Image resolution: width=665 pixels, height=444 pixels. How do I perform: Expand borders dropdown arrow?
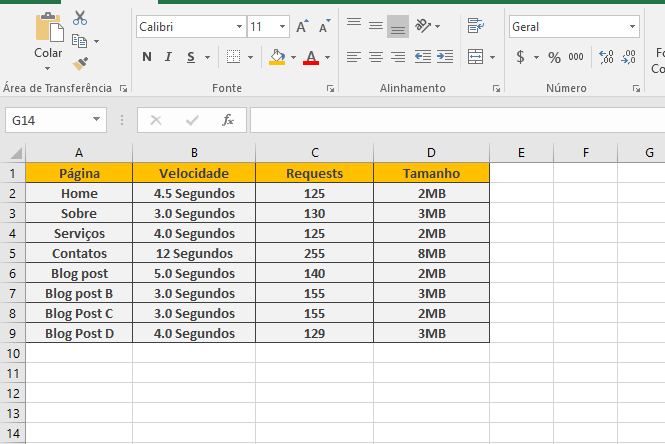point(250,57)
